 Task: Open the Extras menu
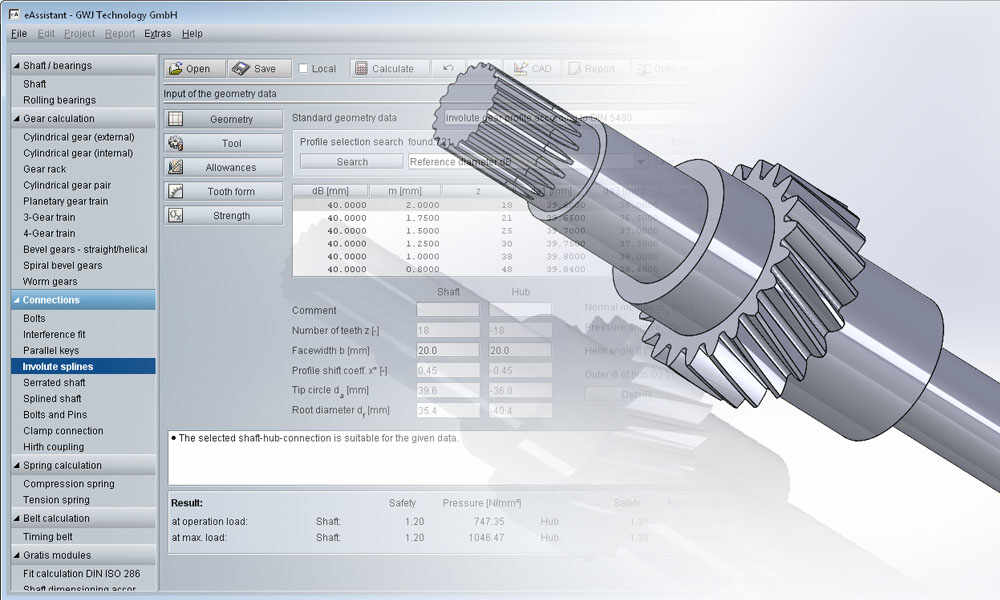pos(157,33)
